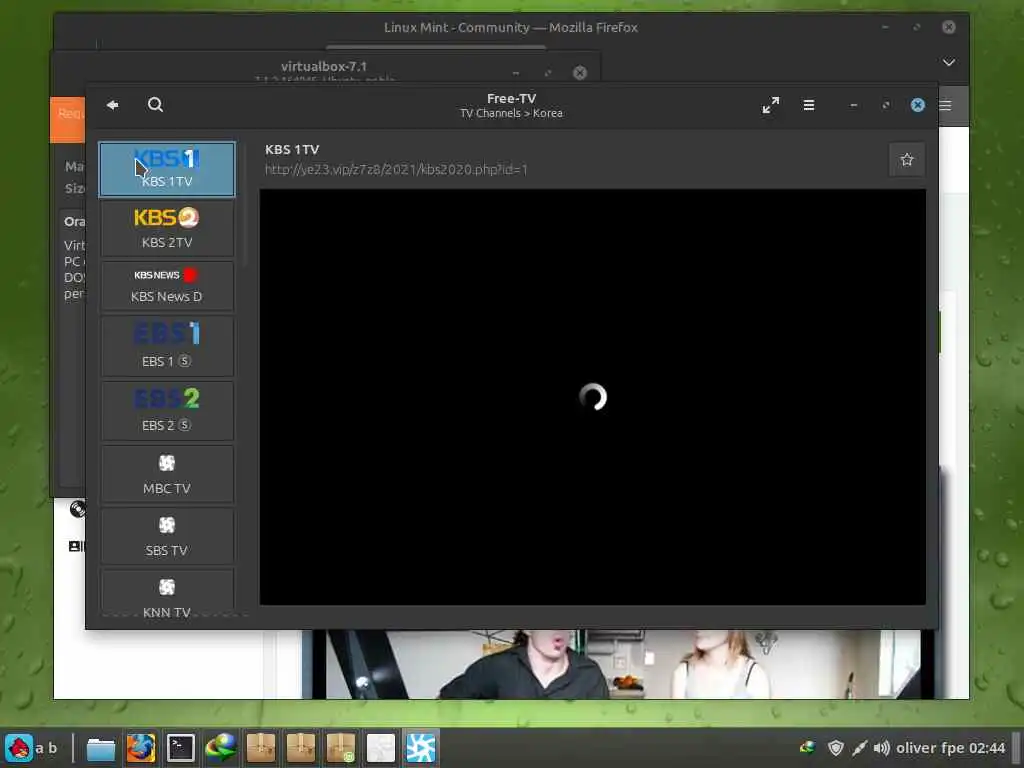Click the globe tray icon
This screenshot has width=1024, height=768.
808,747
